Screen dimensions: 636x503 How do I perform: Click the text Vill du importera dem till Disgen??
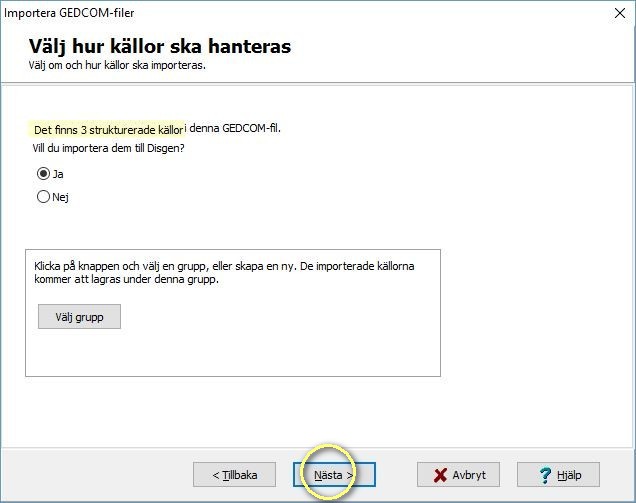(108, 148)
